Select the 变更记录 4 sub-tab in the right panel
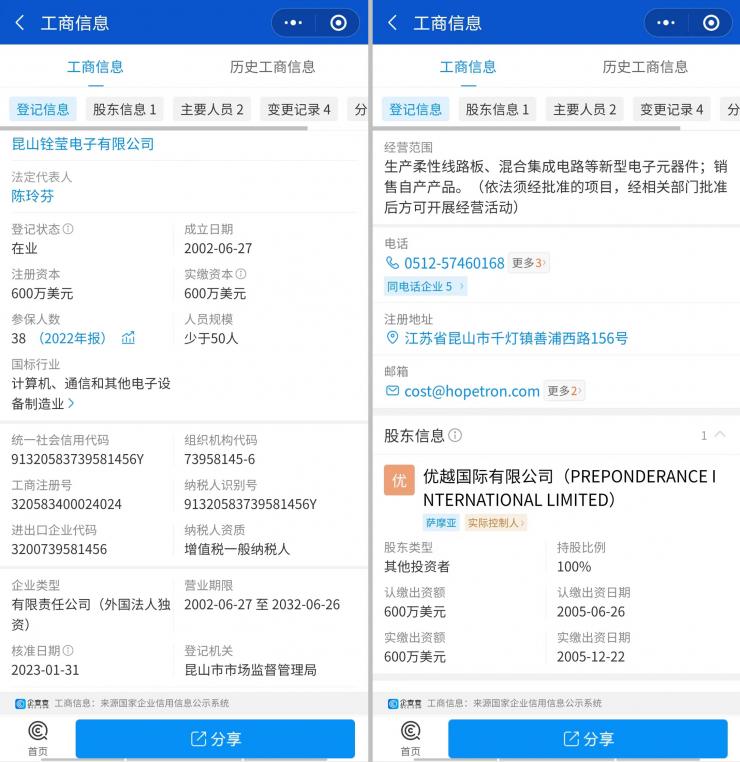Viewport: 740px width, 762px height. pyautogui.click(x=671, y=109)
